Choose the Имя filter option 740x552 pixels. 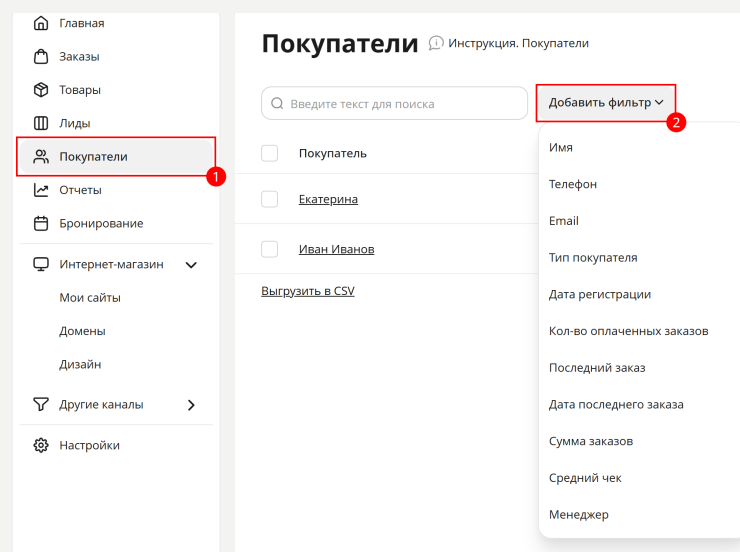pos(561,148)
